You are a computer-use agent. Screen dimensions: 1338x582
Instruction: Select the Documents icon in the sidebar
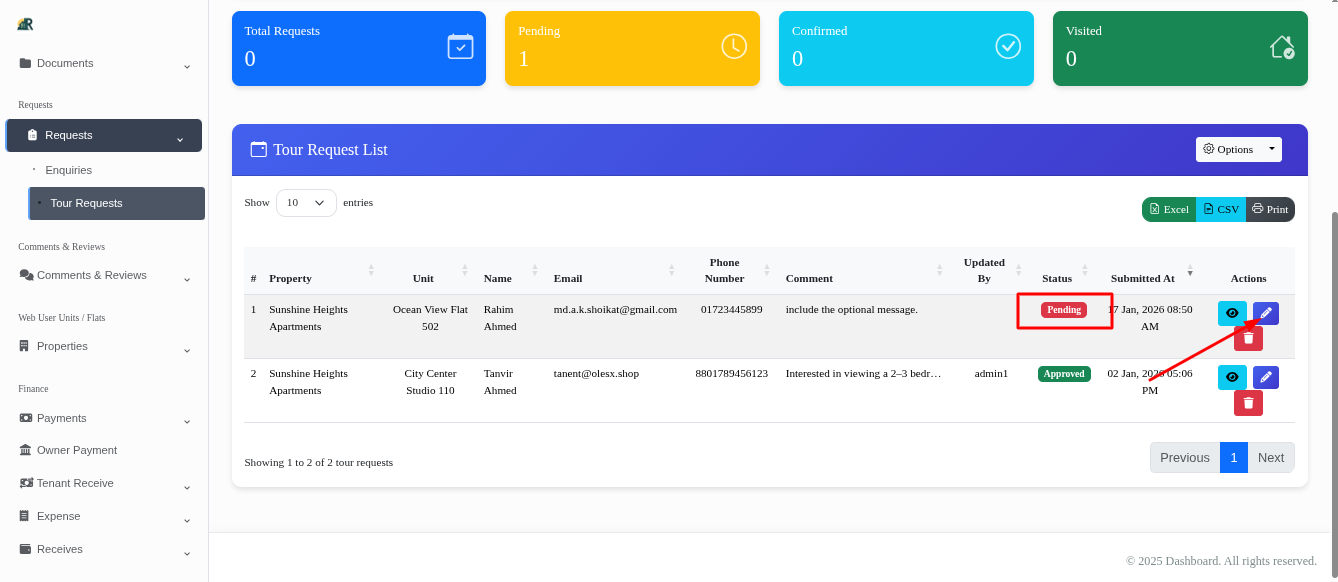click(24, 63)
